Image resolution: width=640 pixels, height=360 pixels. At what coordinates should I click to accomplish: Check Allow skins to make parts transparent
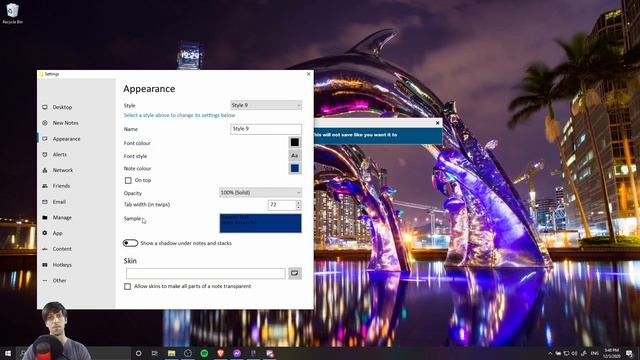pos(128,287)
